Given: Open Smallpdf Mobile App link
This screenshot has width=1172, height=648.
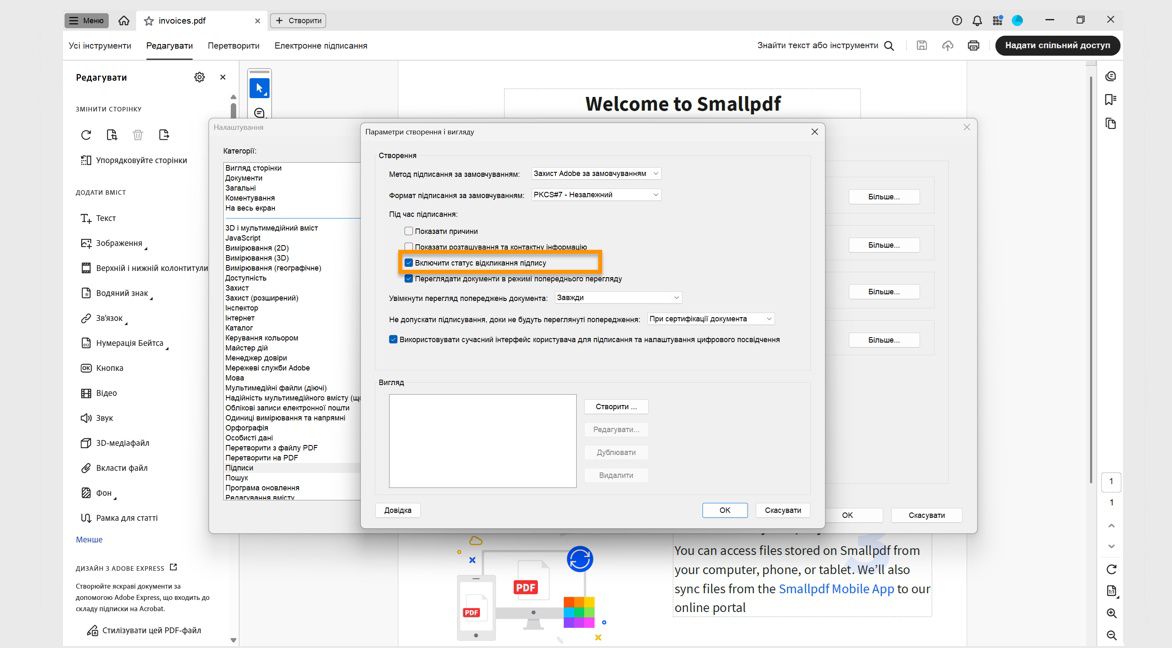Looking at the screenshot, I should click(836, 588).
